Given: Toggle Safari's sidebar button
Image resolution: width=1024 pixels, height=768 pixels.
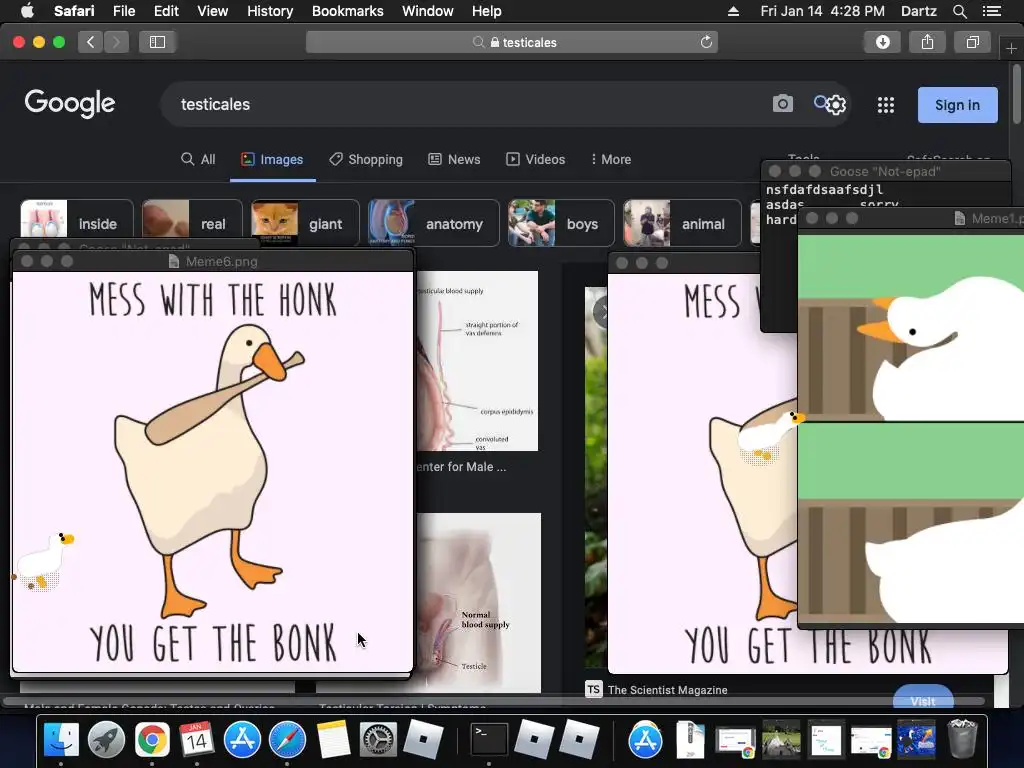Looking at the screenshot, I should [x=157, y=42].
